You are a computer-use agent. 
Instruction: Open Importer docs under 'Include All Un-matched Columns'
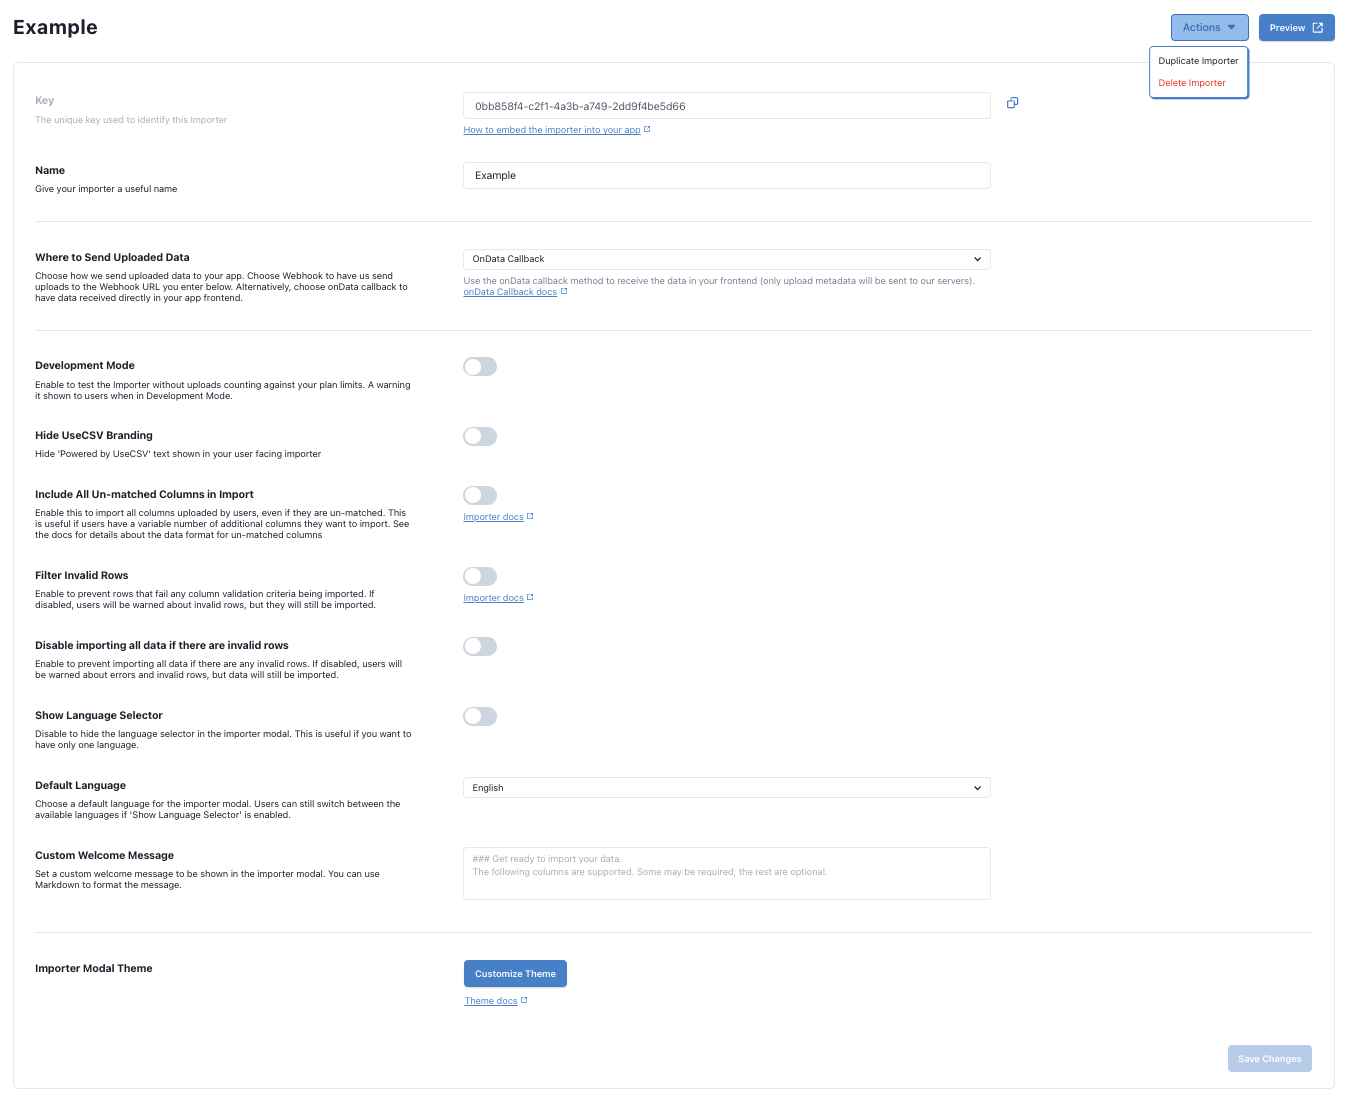click(497, 516)
